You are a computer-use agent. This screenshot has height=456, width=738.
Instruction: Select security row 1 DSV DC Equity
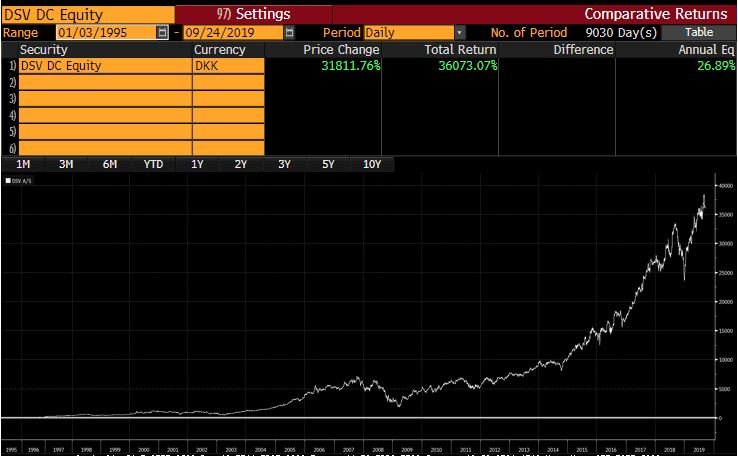[x=105, y=66]
